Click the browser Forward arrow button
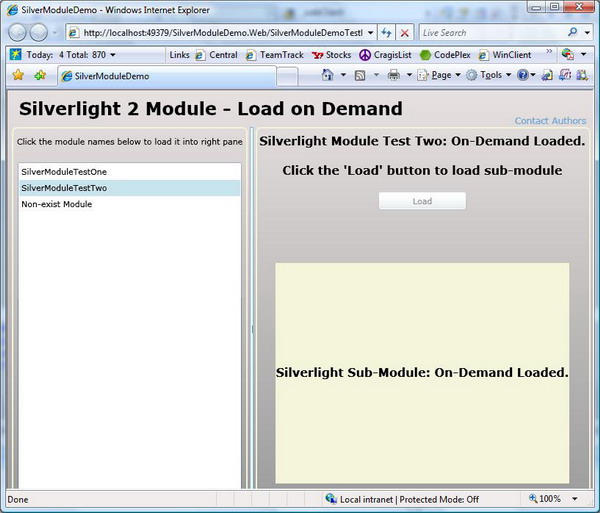 (x=39, y=33)
